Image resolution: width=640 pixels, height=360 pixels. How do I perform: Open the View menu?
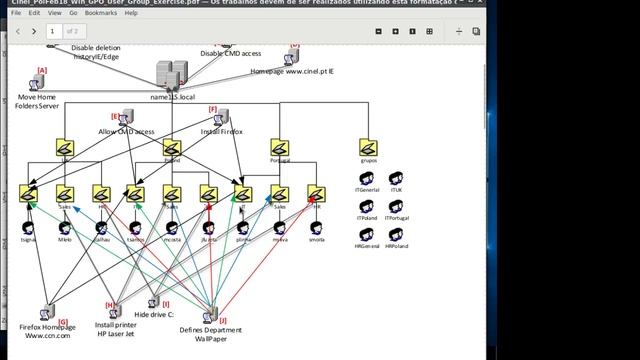(x=55, y=13)
